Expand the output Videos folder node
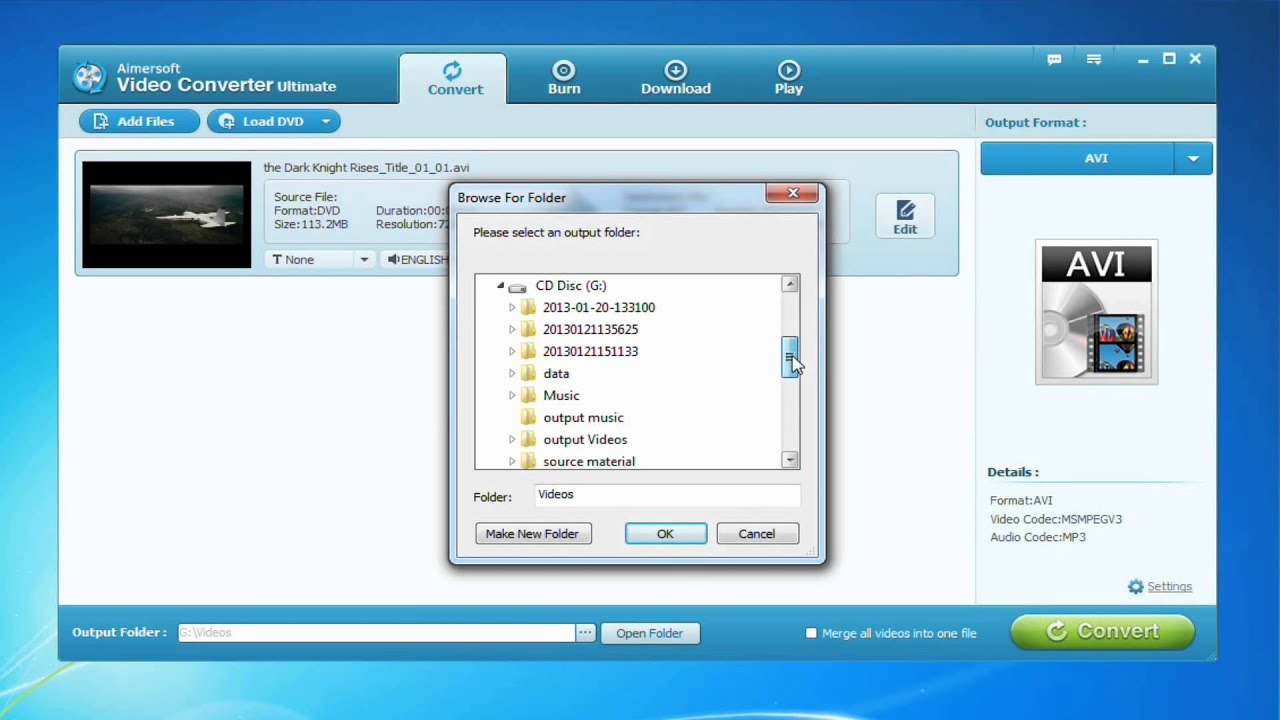This screenshot has height=720, width=1280. [x=512, y=440]
